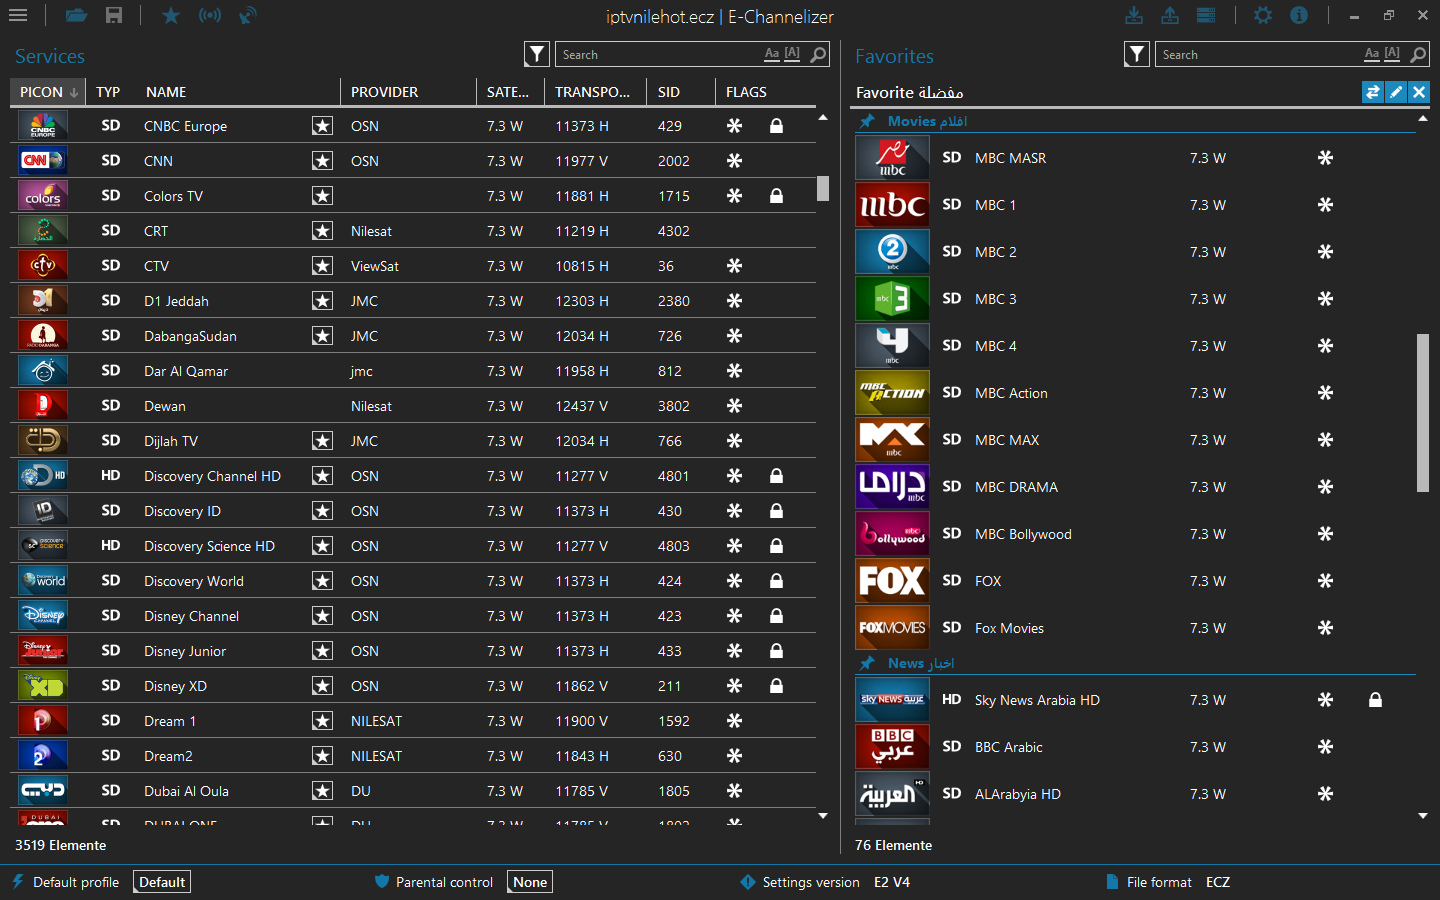This screenshot has height=900, width=1440.
Task: Click the Favorite bouquet blue X icon
Action: [x=1419, y=92]
